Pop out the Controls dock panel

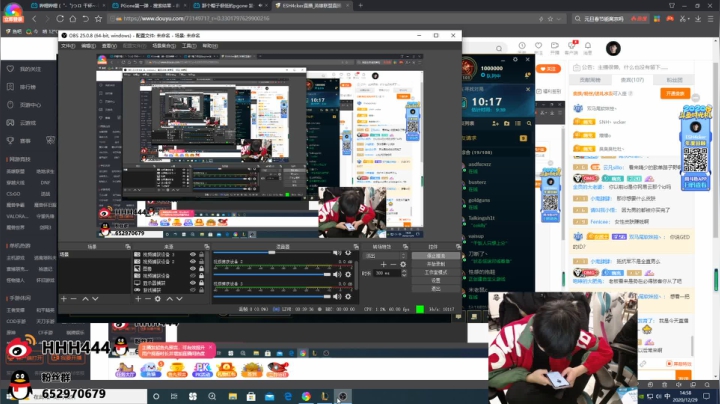[457, 247]
